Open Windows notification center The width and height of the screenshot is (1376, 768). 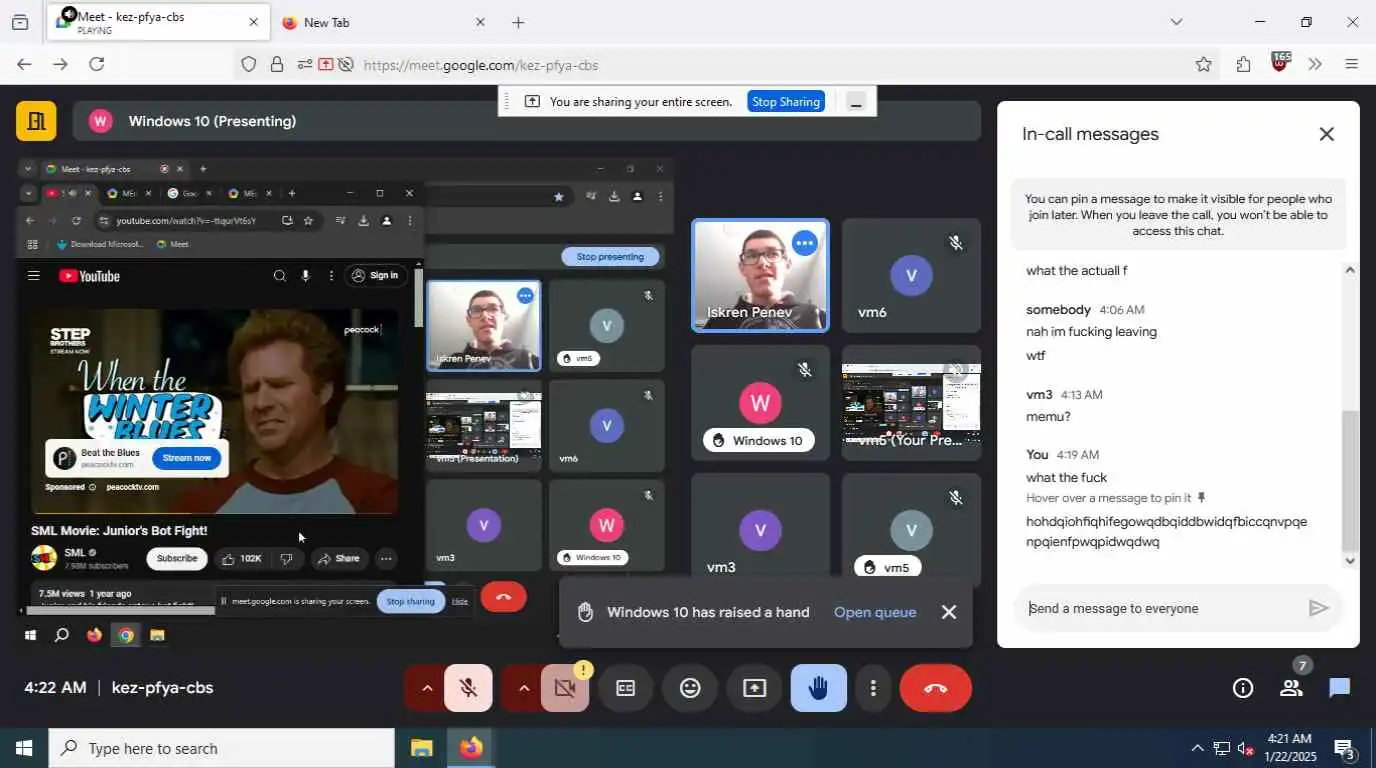pyautogui.click(x=1345, y=748)
